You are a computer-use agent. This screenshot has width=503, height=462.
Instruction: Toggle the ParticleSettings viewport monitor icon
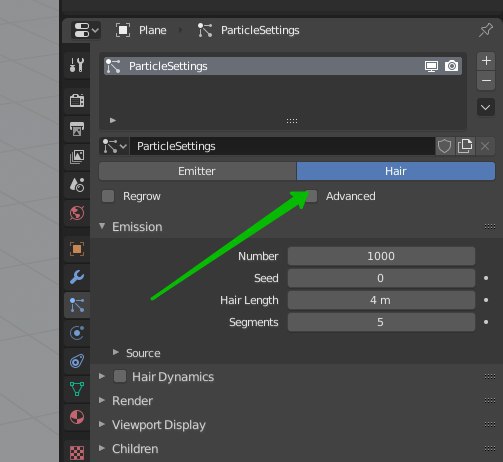pyautogui.click(x=431, y=66)
